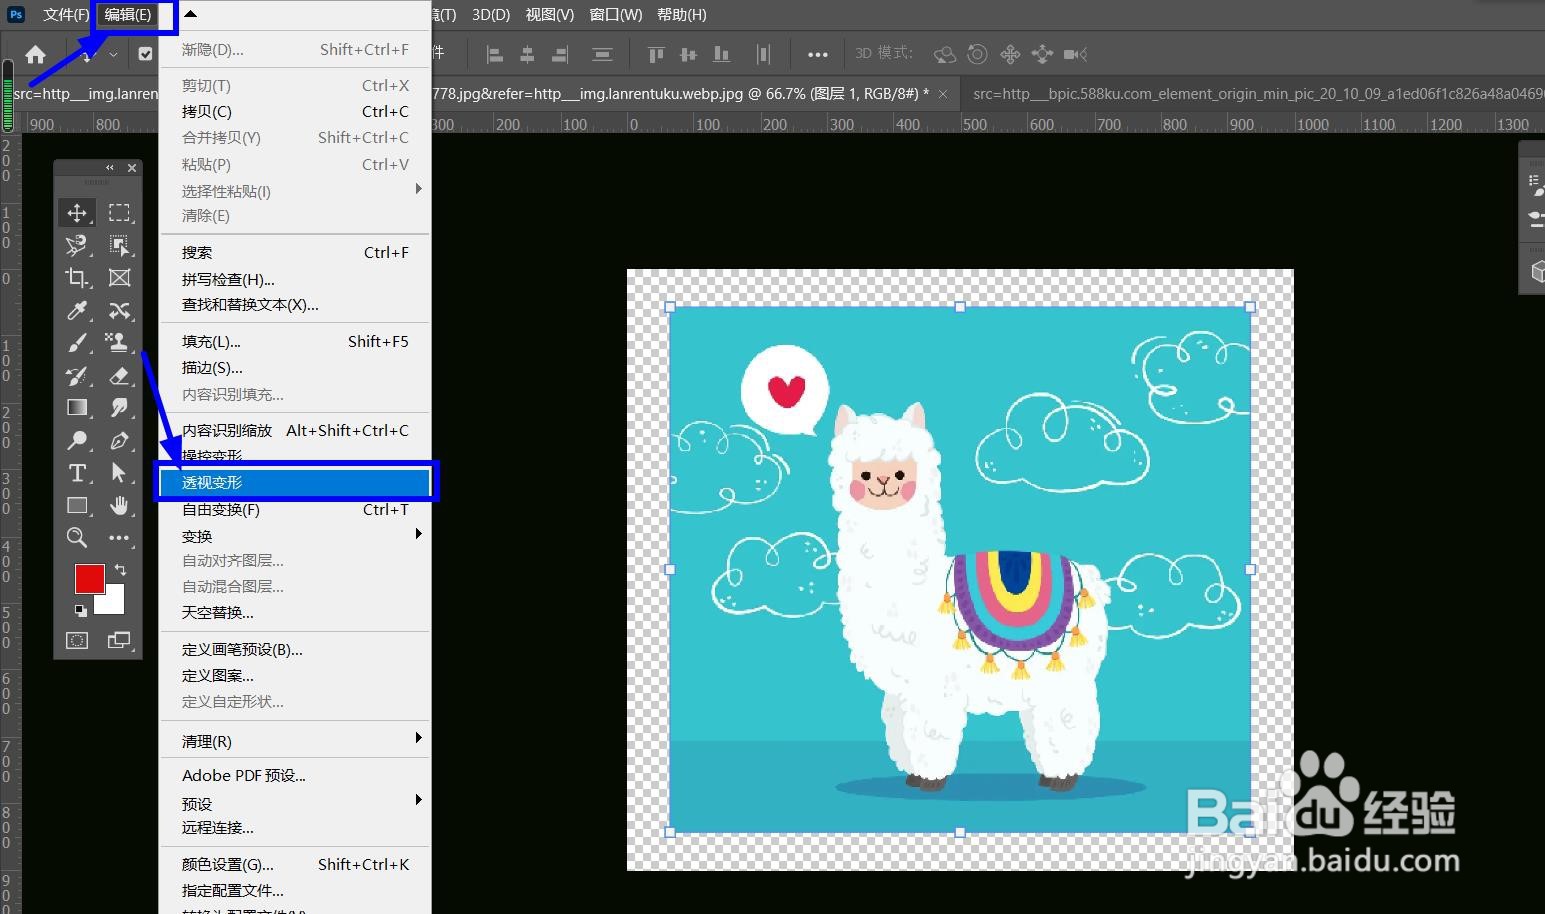Switch to the 588ku.com document tab
1545x914 pixels.
pyautogui.click(x=1253, y=94)
